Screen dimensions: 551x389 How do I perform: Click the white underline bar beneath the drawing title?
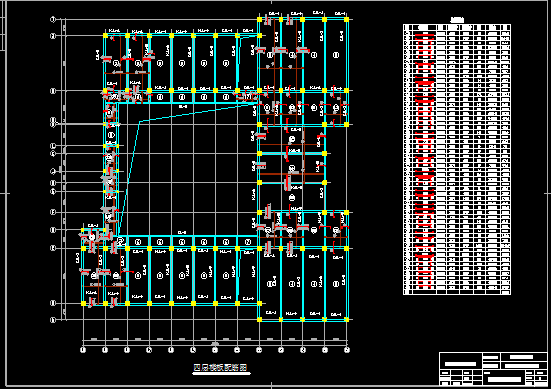point(221,374)
